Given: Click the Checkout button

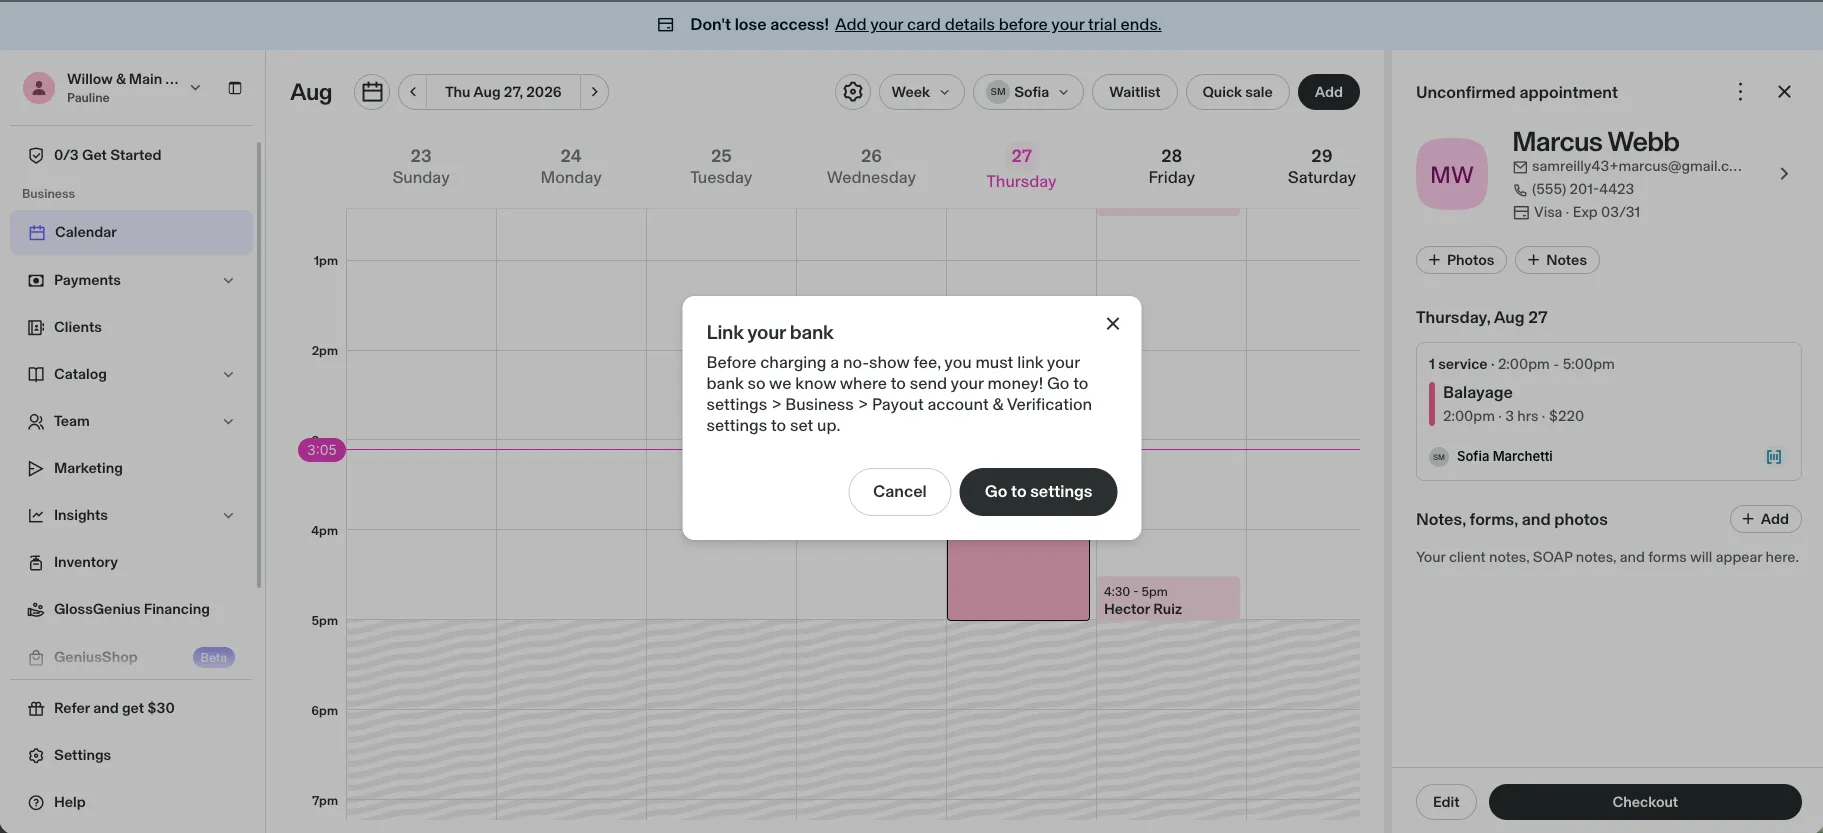Looking at the screenshot, I should tap(1645, 802).
